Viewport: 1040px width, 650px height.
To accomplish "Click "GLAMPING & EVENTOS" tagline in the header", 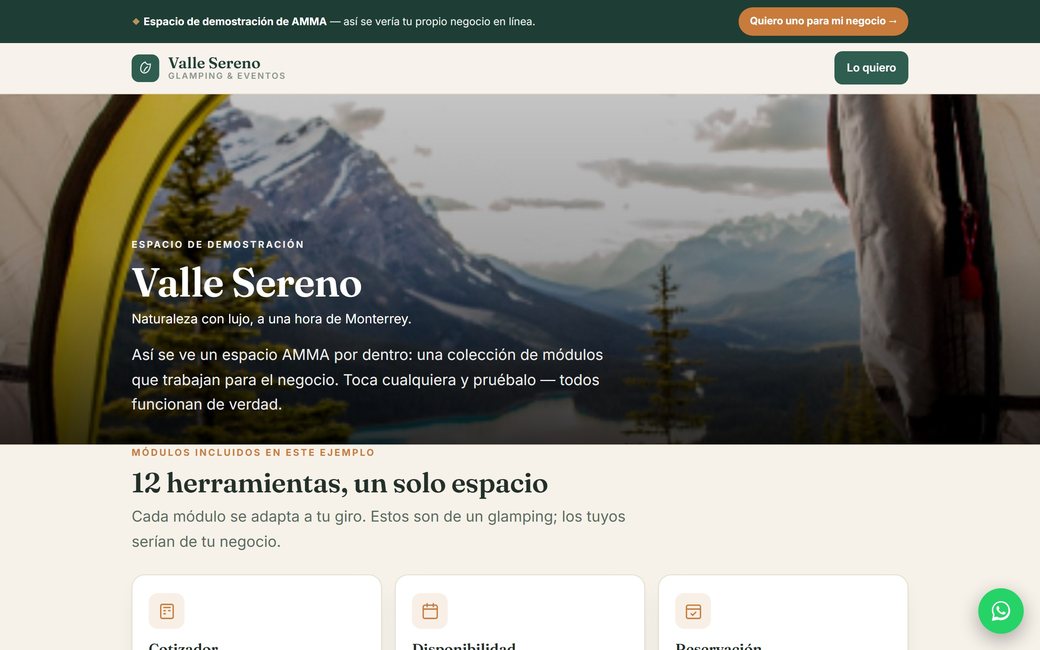I will point(227,76).
